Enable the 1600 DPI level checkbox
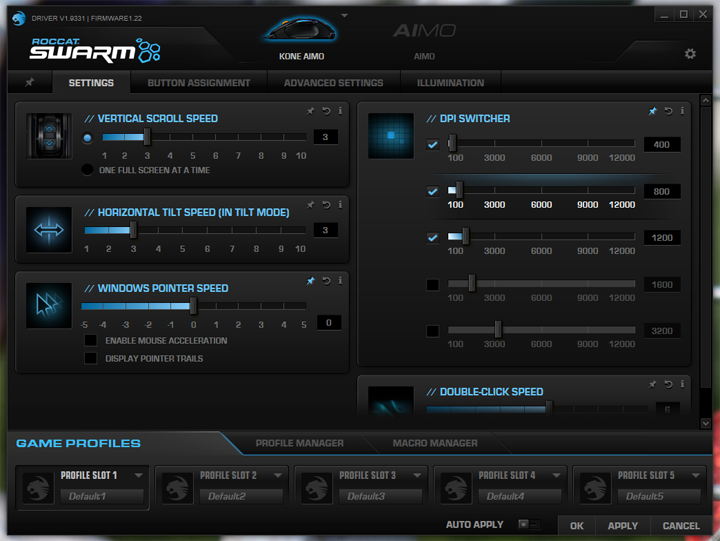This screenshot has width=720, height=541. pyautogui.click(x=433, y=285)
